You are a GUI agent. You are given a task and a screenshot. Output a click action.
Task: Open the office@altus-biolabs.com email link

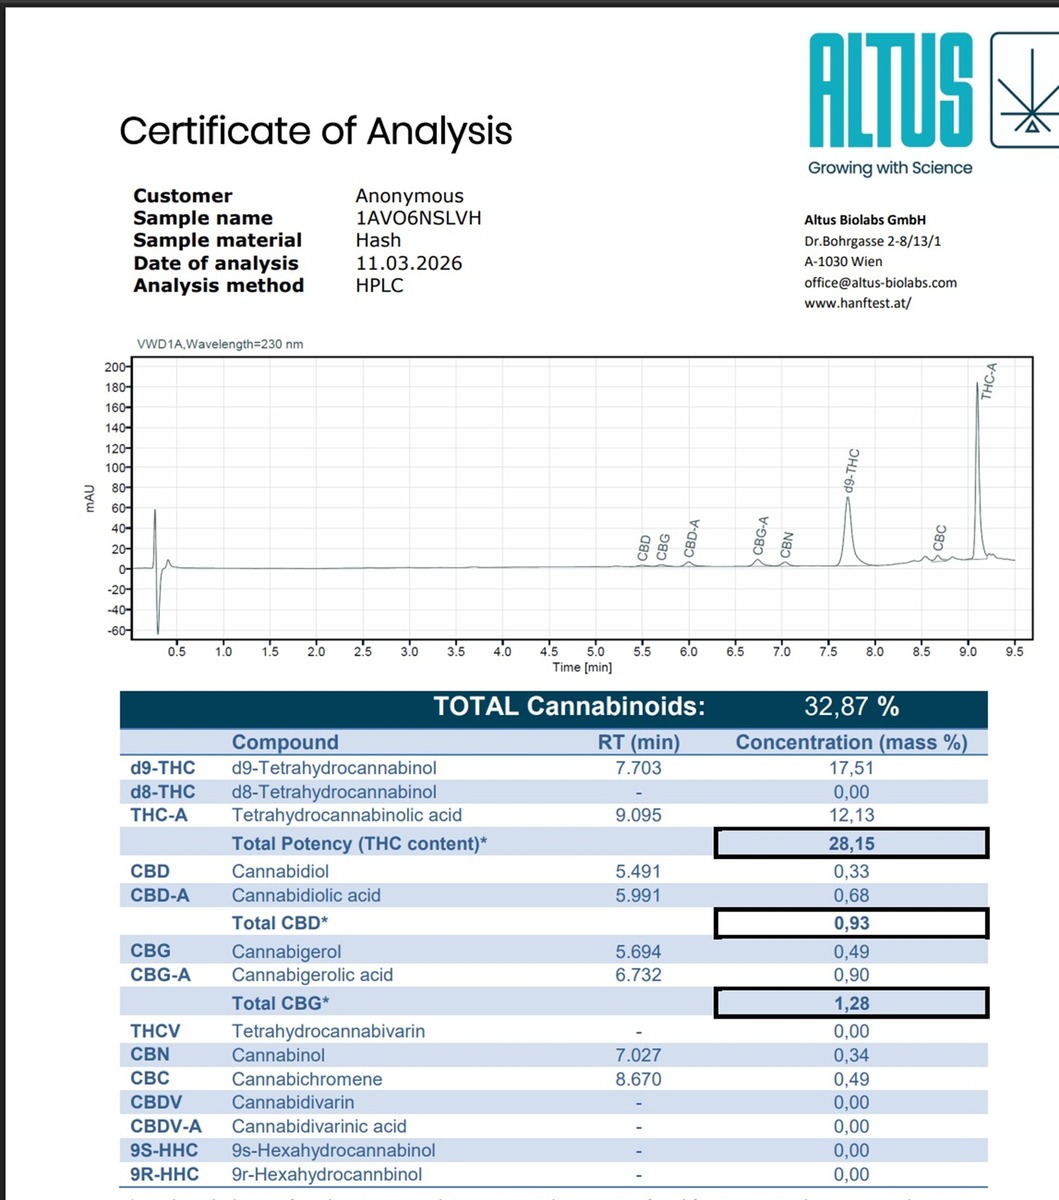click(880, 283)
